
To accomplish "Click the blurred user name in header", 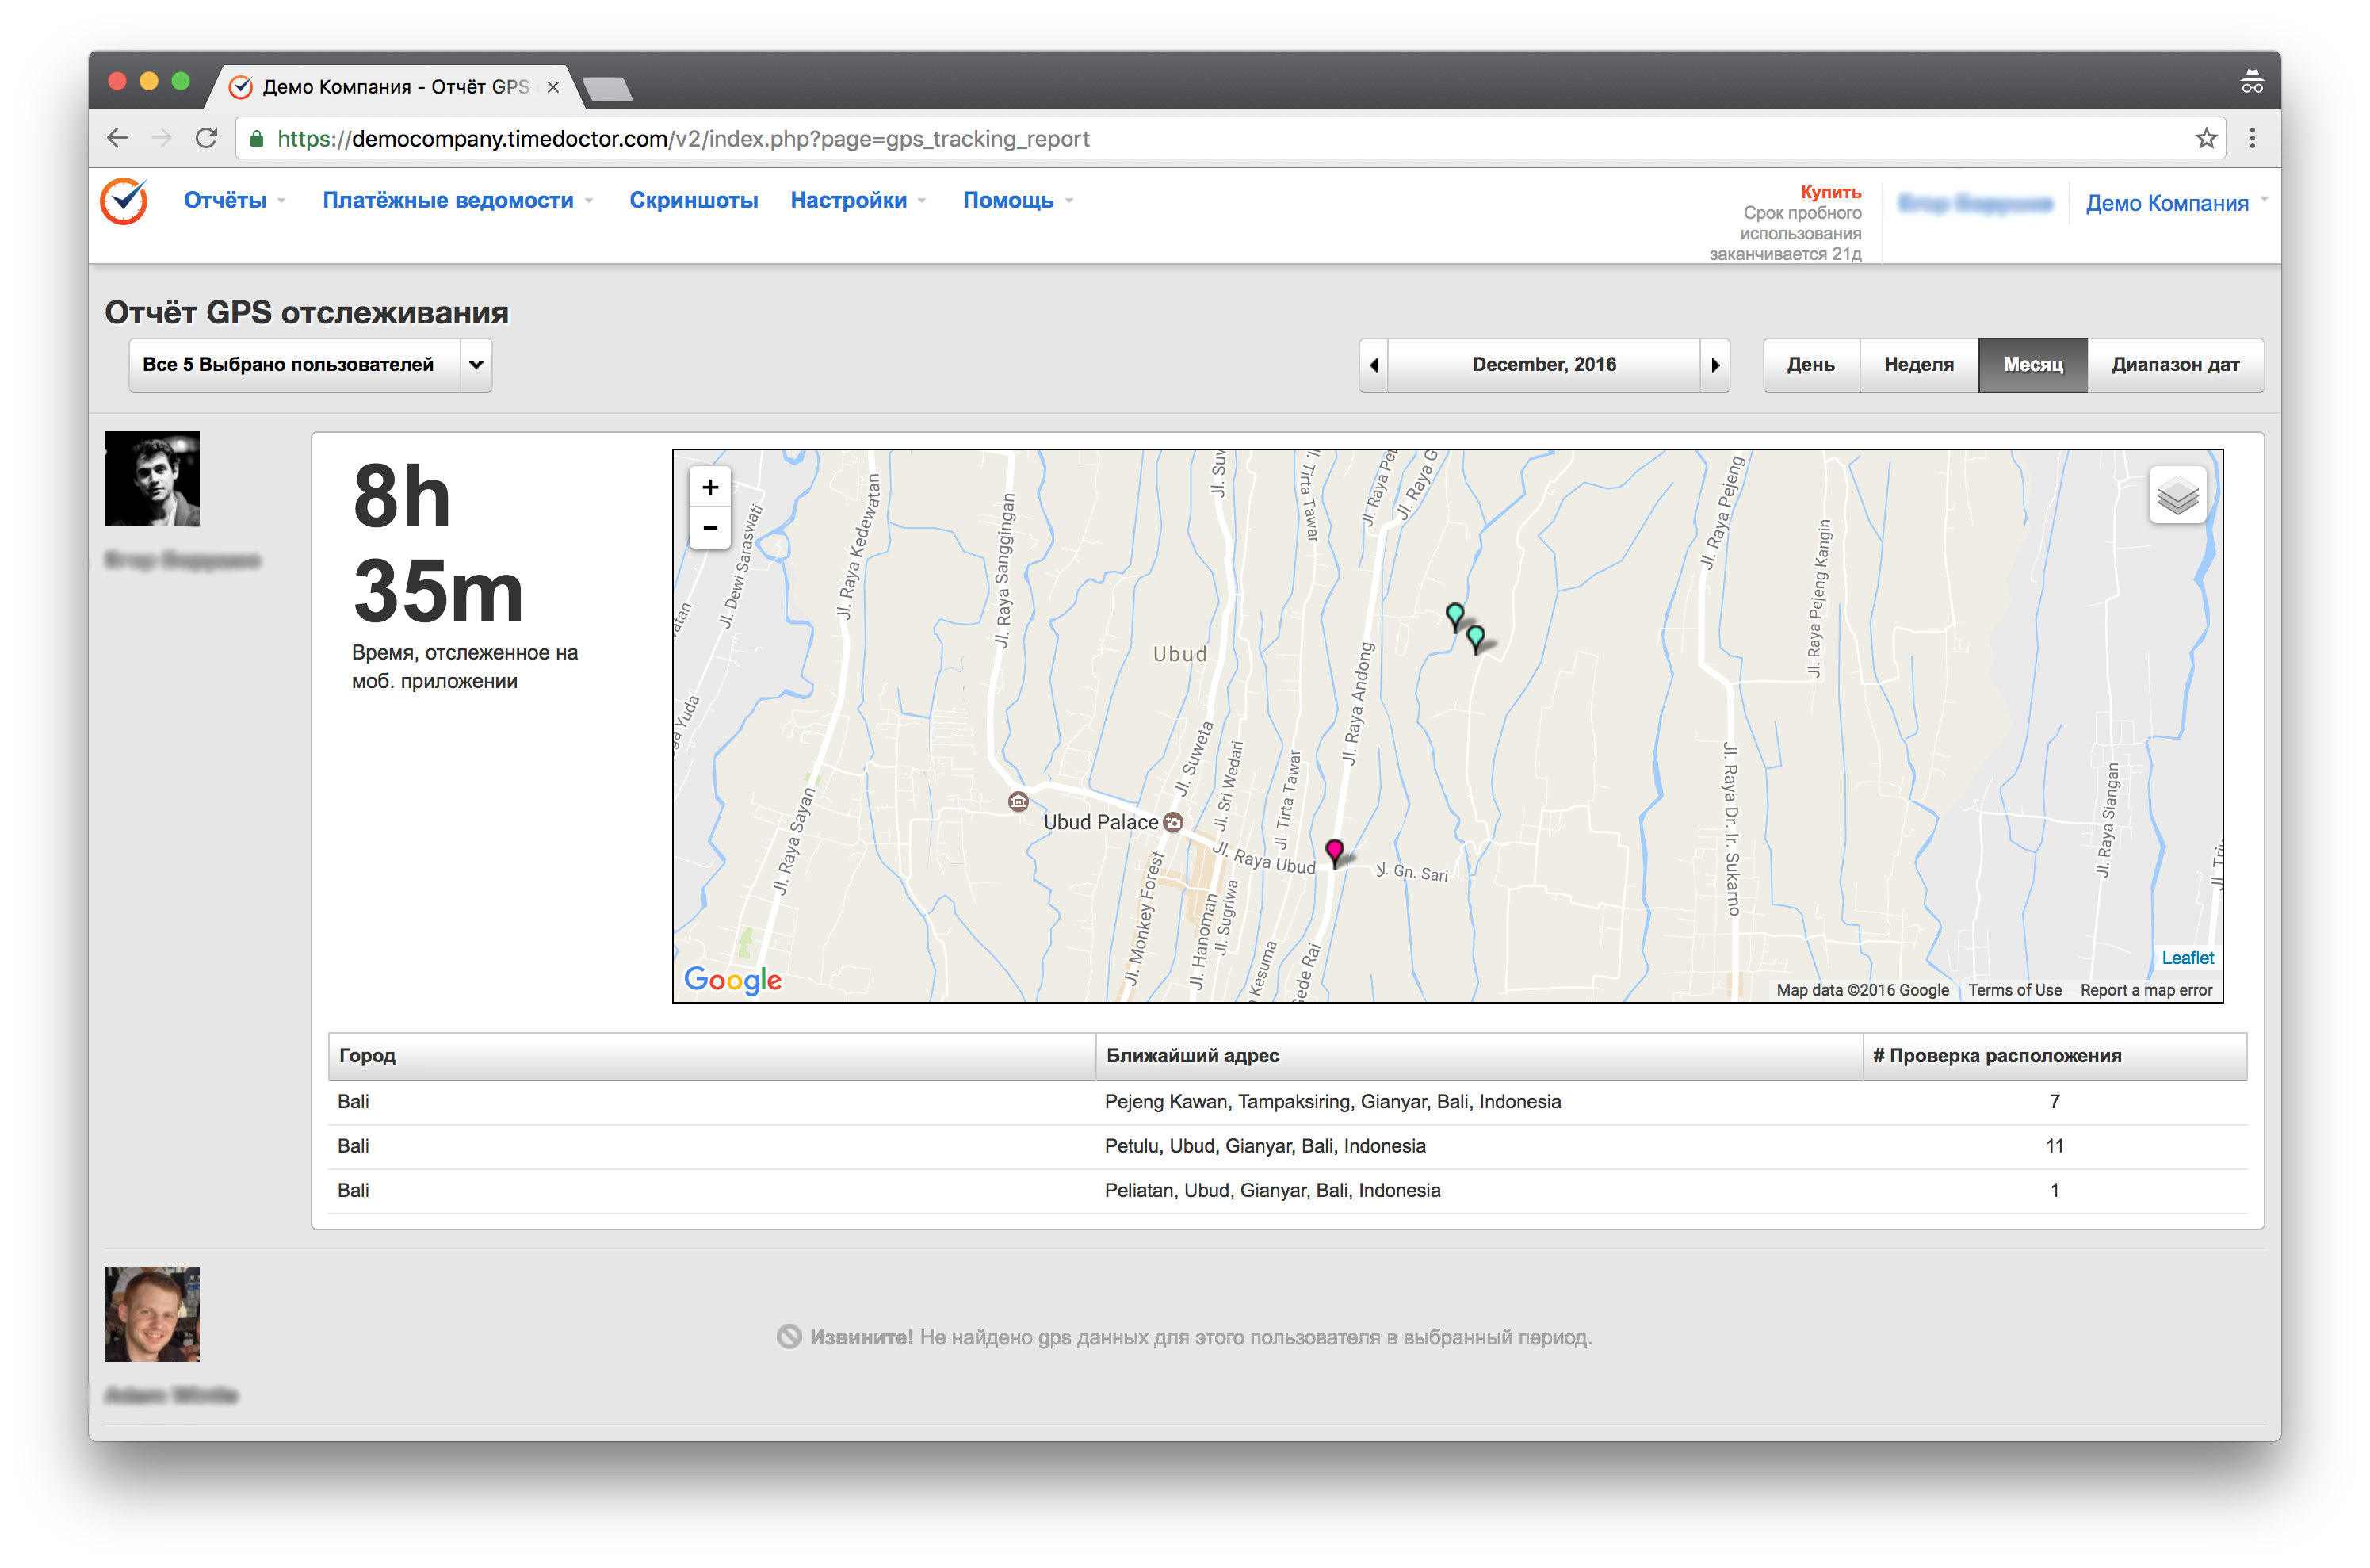I will click(x=1975, y=203).
